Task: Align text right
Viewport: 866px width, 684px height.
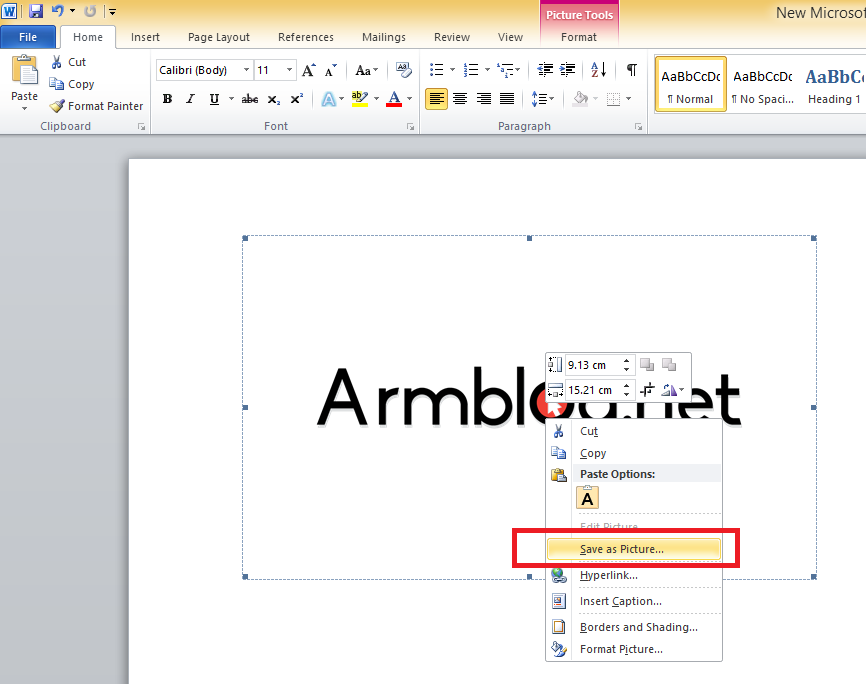Action: click(x=484, y=99)
